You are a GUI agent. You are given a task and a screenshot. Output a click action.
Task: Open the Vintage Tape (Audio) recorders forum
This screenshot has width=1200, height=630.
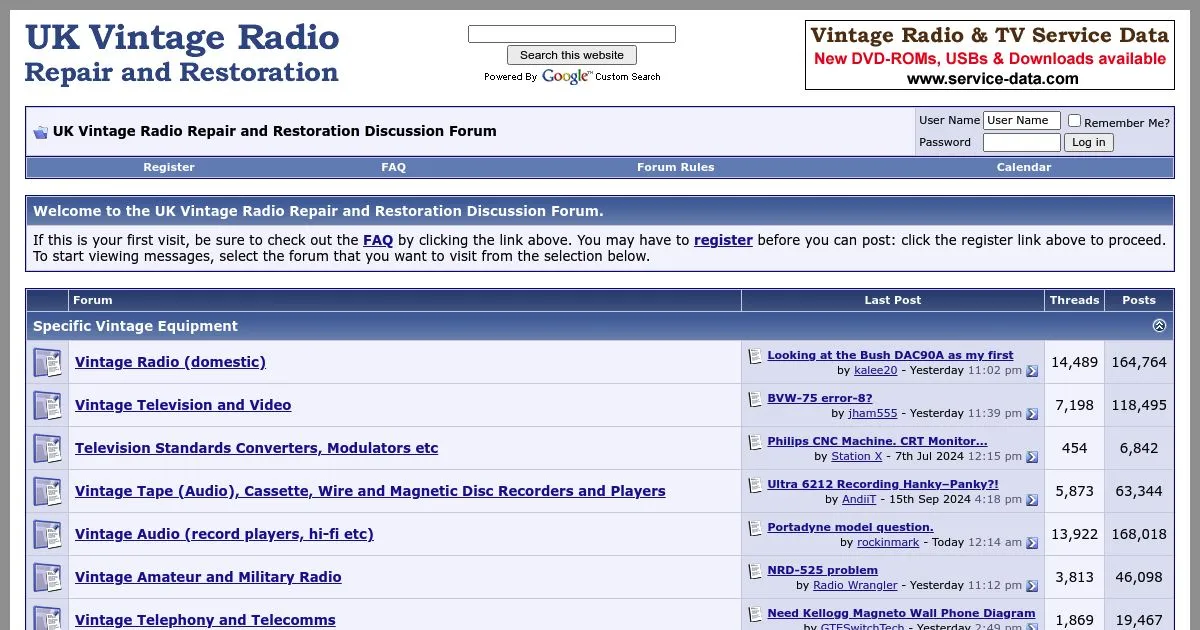[x=370, y=491]
